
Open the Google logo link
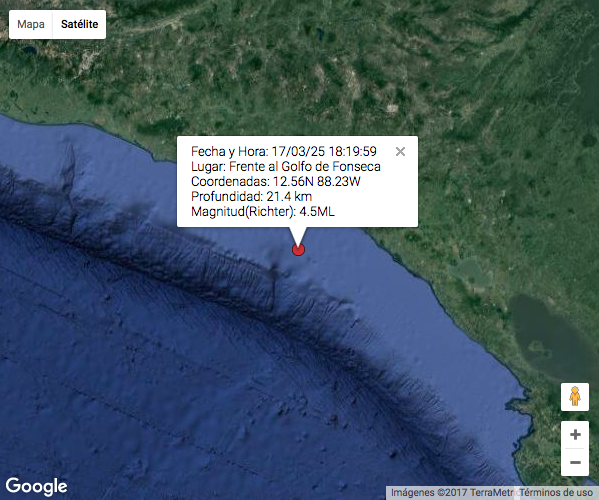tap(36, 486)
